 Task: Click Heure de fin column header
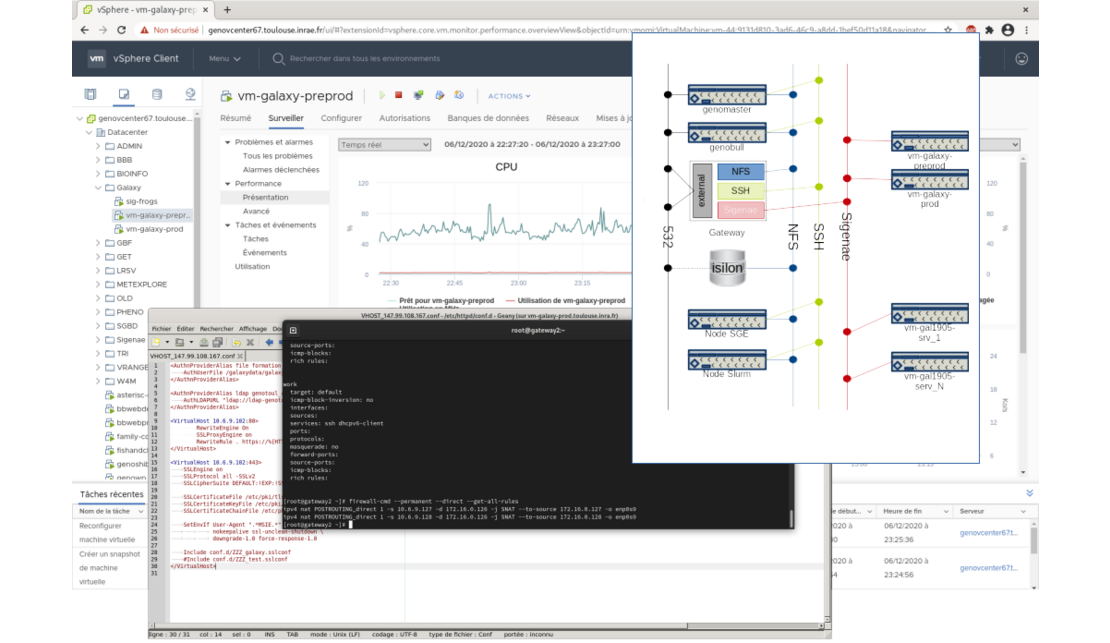click(x=914, y=511)
